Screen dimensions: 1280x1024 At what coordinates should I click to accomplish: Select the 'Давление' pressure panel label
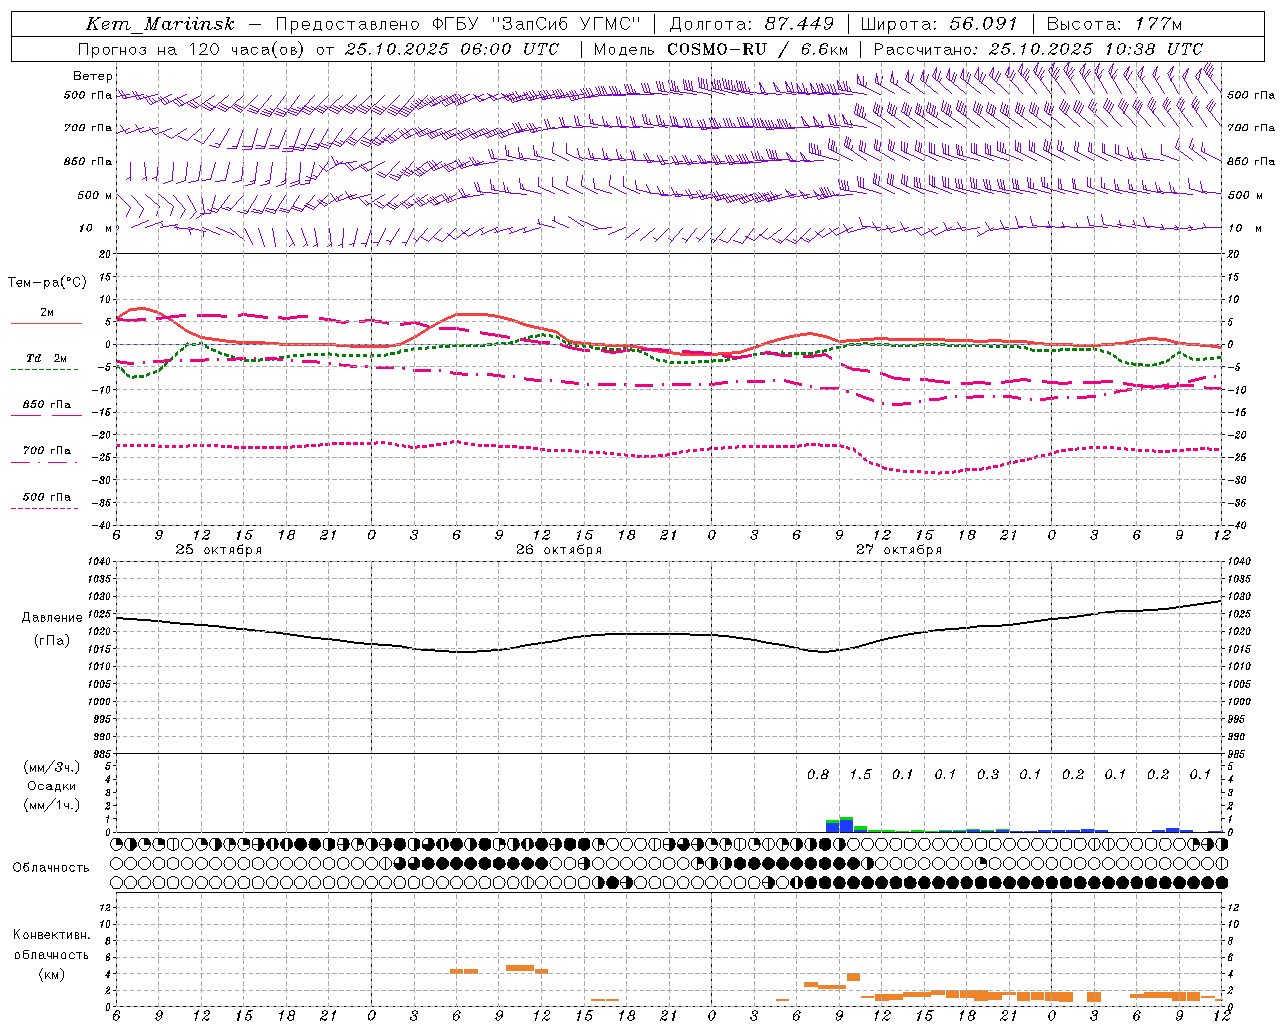[x=52, y=618]
